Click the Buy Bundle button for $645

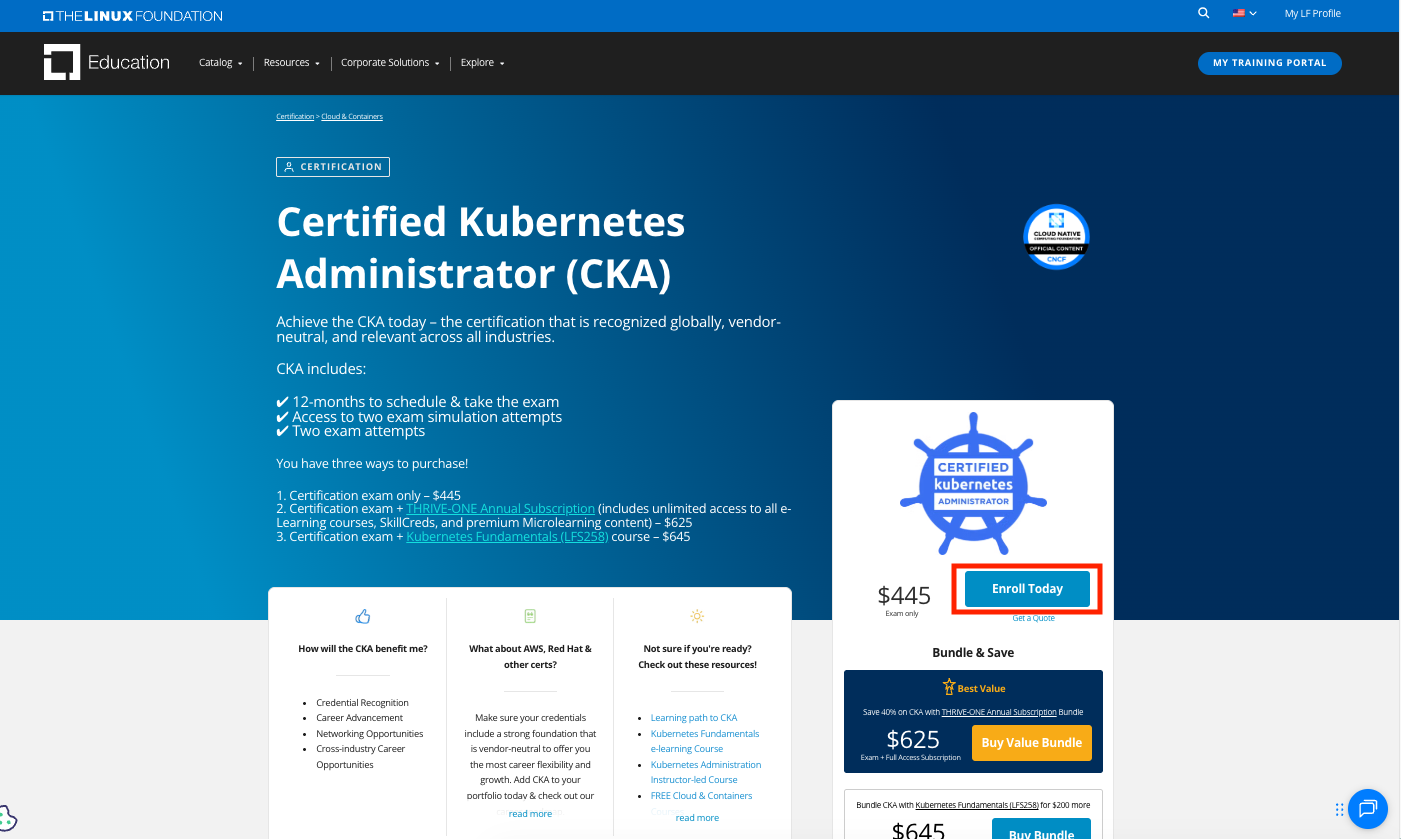click(x=1041, y=829)
